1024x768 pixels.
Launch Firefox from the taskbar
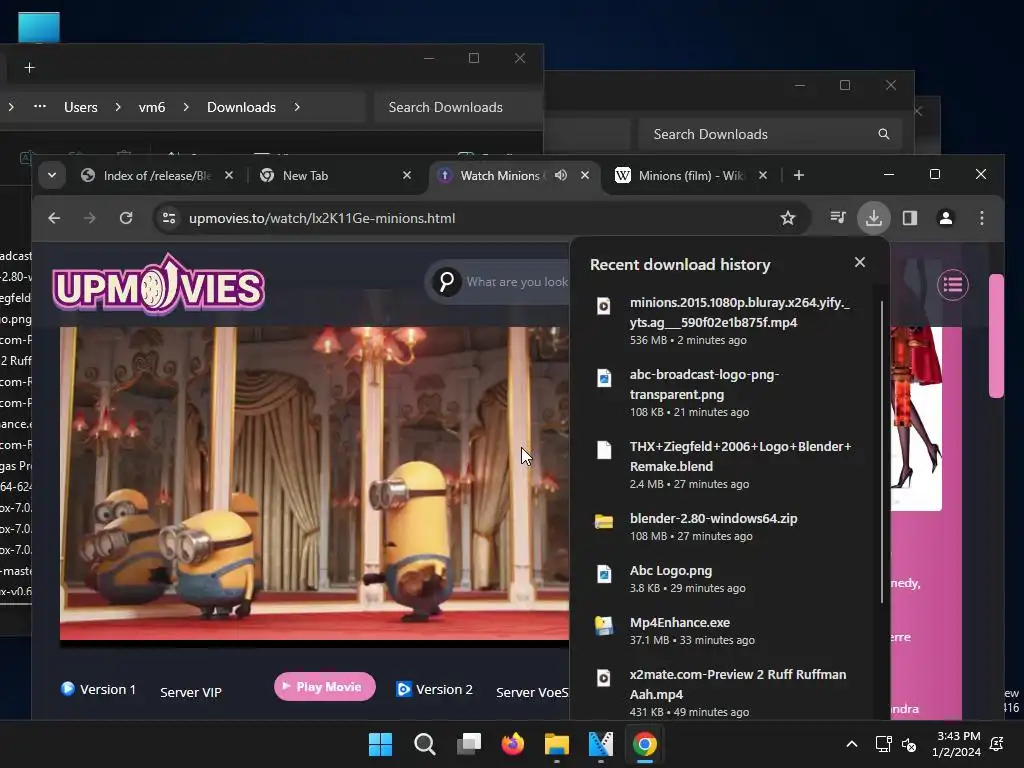(x=513, y=744)
